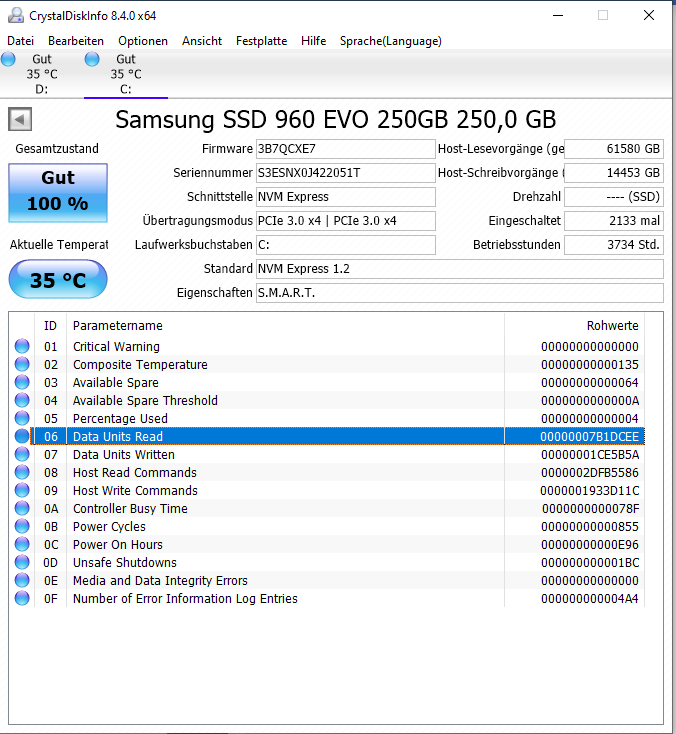
Task: Click the Betriebsstunden value 3734 Std.
Action: coord(614,245)
